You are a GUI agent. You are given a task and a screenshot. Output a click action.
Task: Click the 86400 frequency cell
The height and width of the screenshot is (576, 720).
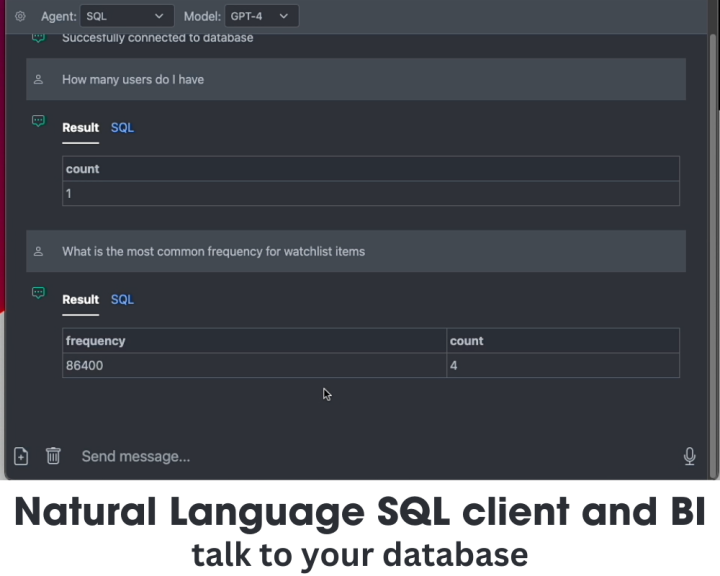point(254,366)
